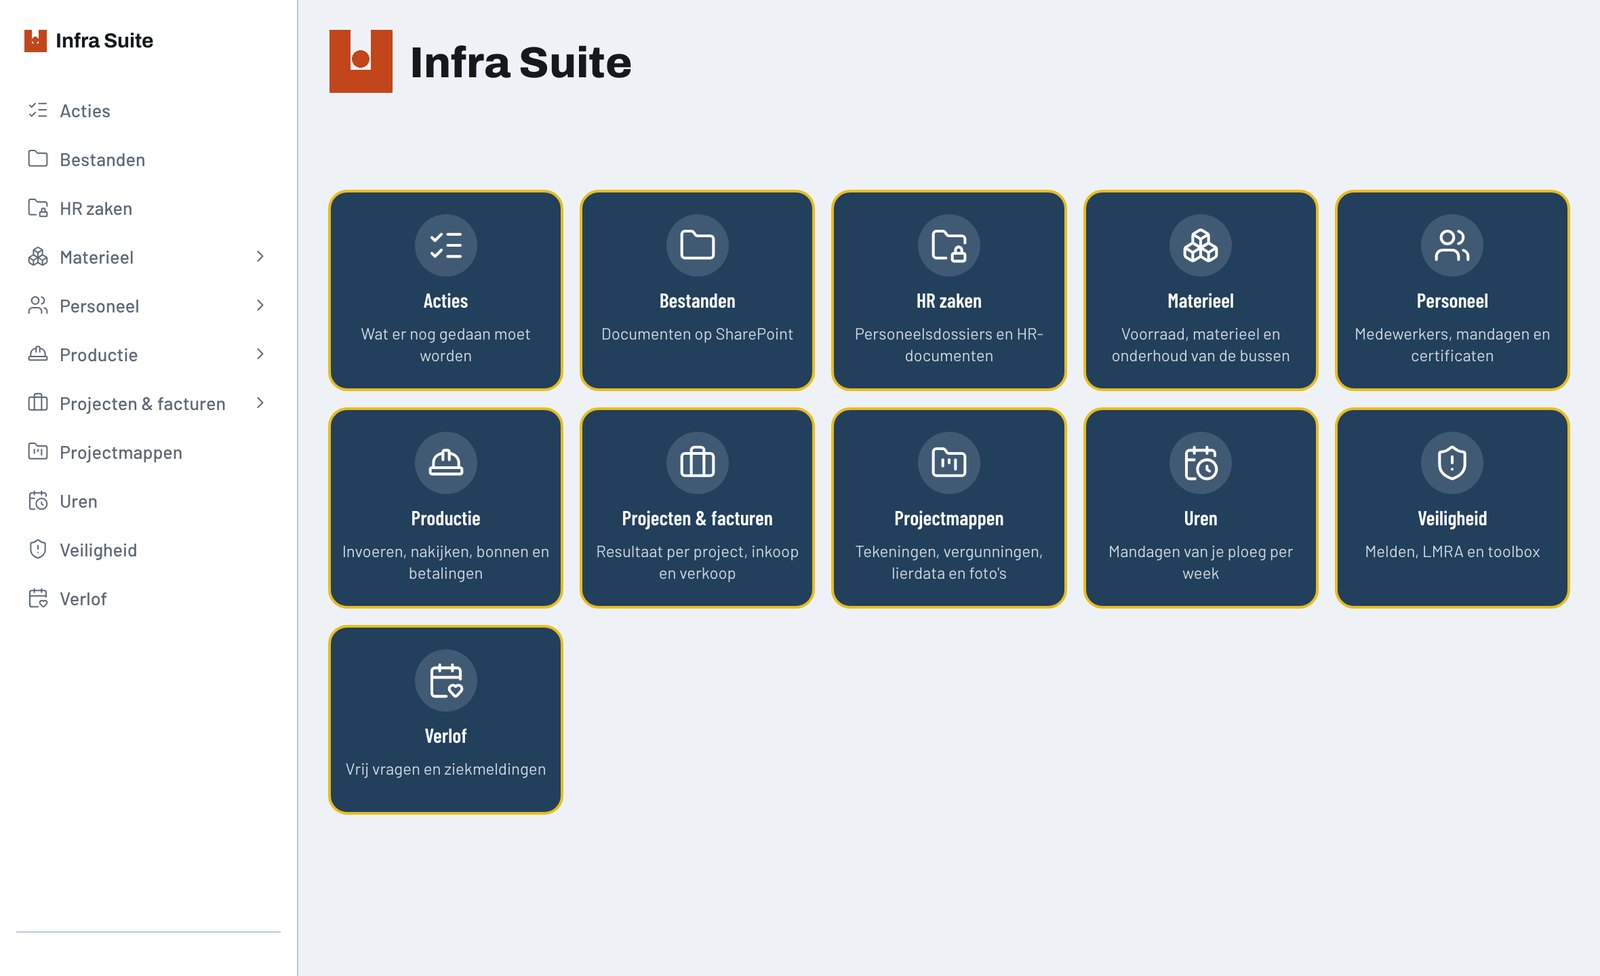Go to Projectmappen in the sidebar
1600x976 pixels.
pos(148,453)
